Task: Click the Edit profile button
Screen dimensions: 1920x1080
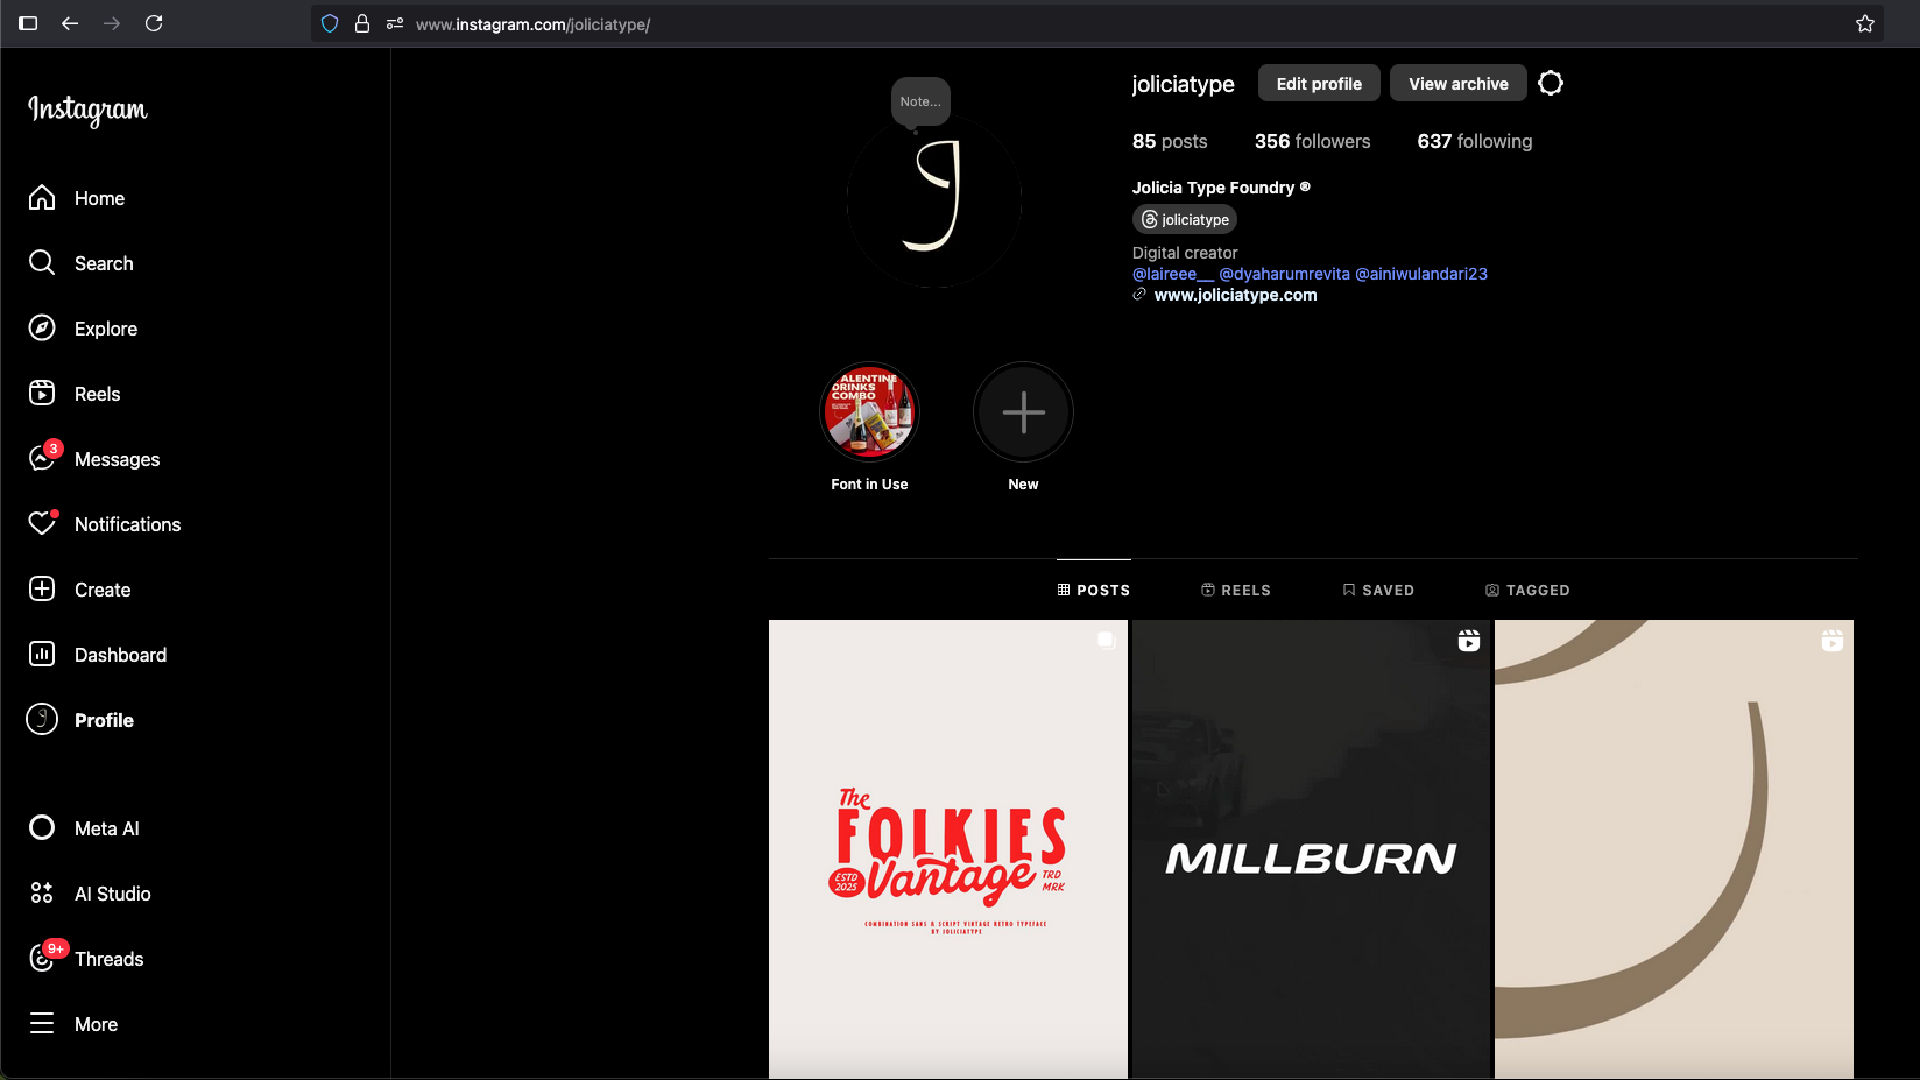Action: (1319, 84)
